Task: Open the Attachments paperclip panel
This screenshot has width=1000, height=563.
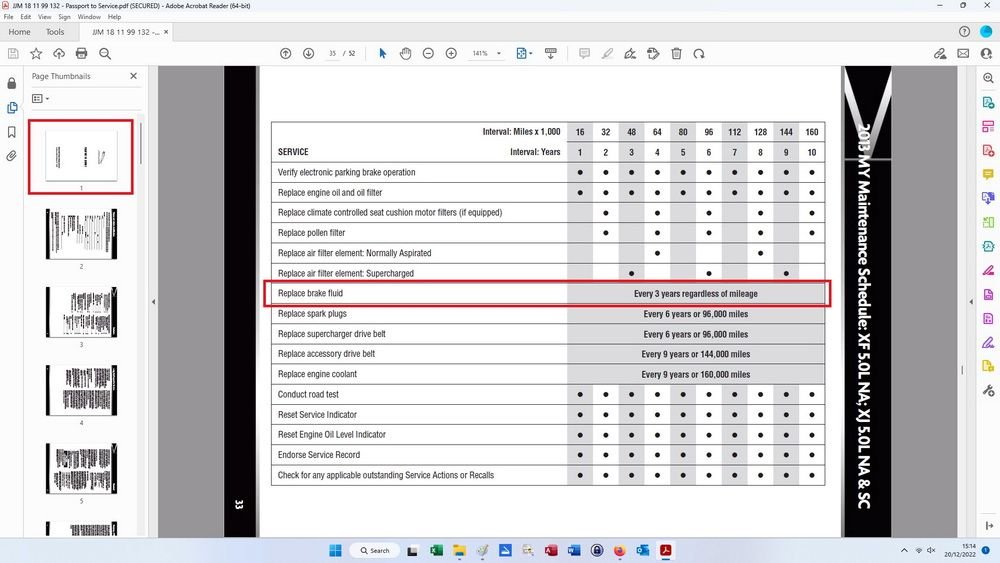Action: click(12, 156)
